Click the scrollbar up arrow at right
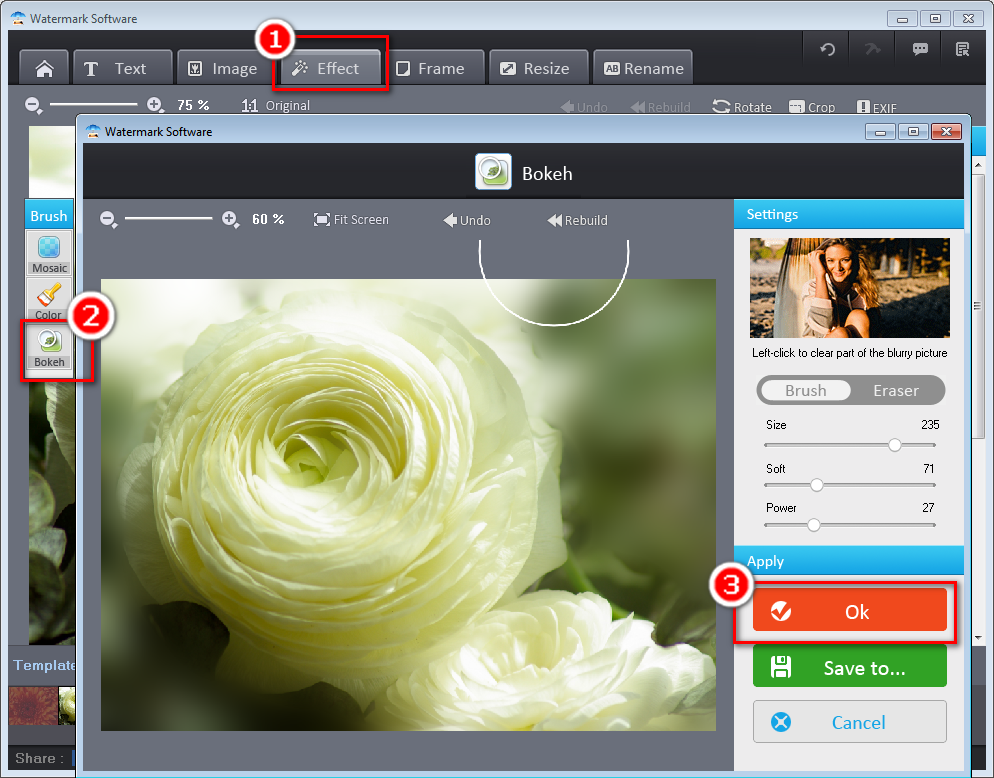This screenshot has height=778, width=994. 978,165
